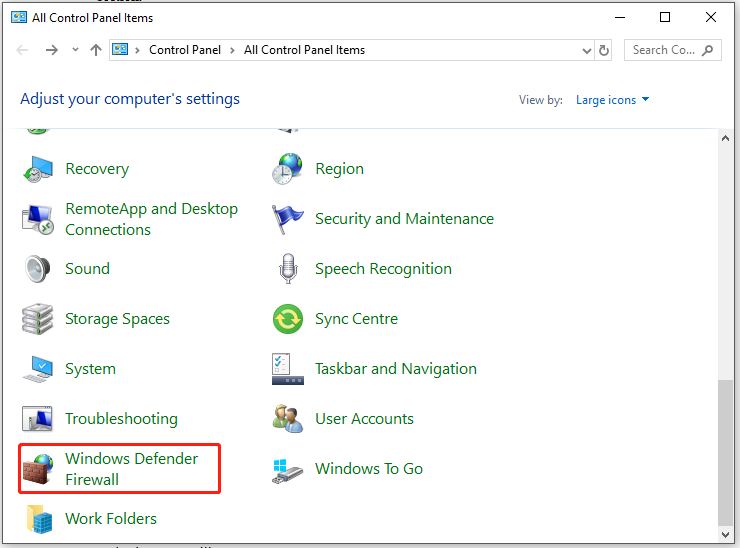Click the green Sync Centre icon
The height and width of the screenshot is (548, 740).
pos(288,319)
